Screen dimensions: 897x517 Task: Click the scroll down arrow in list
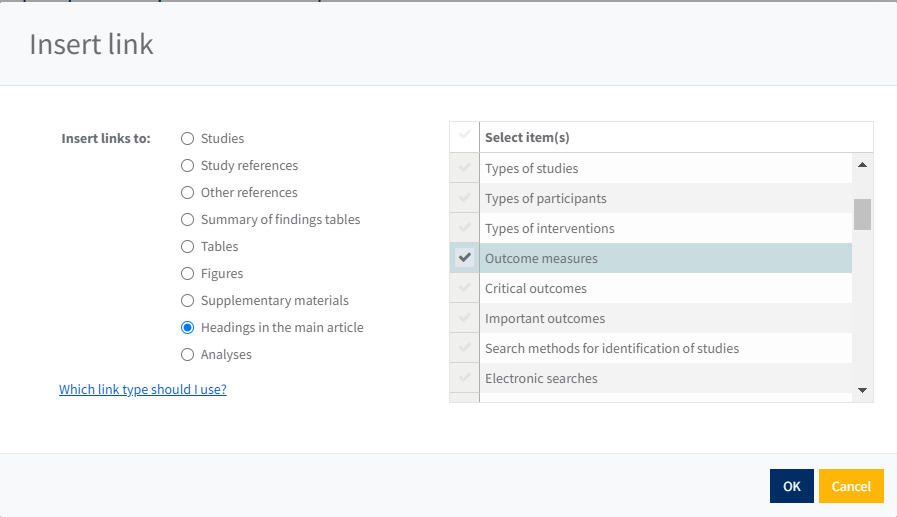point(862,390)
